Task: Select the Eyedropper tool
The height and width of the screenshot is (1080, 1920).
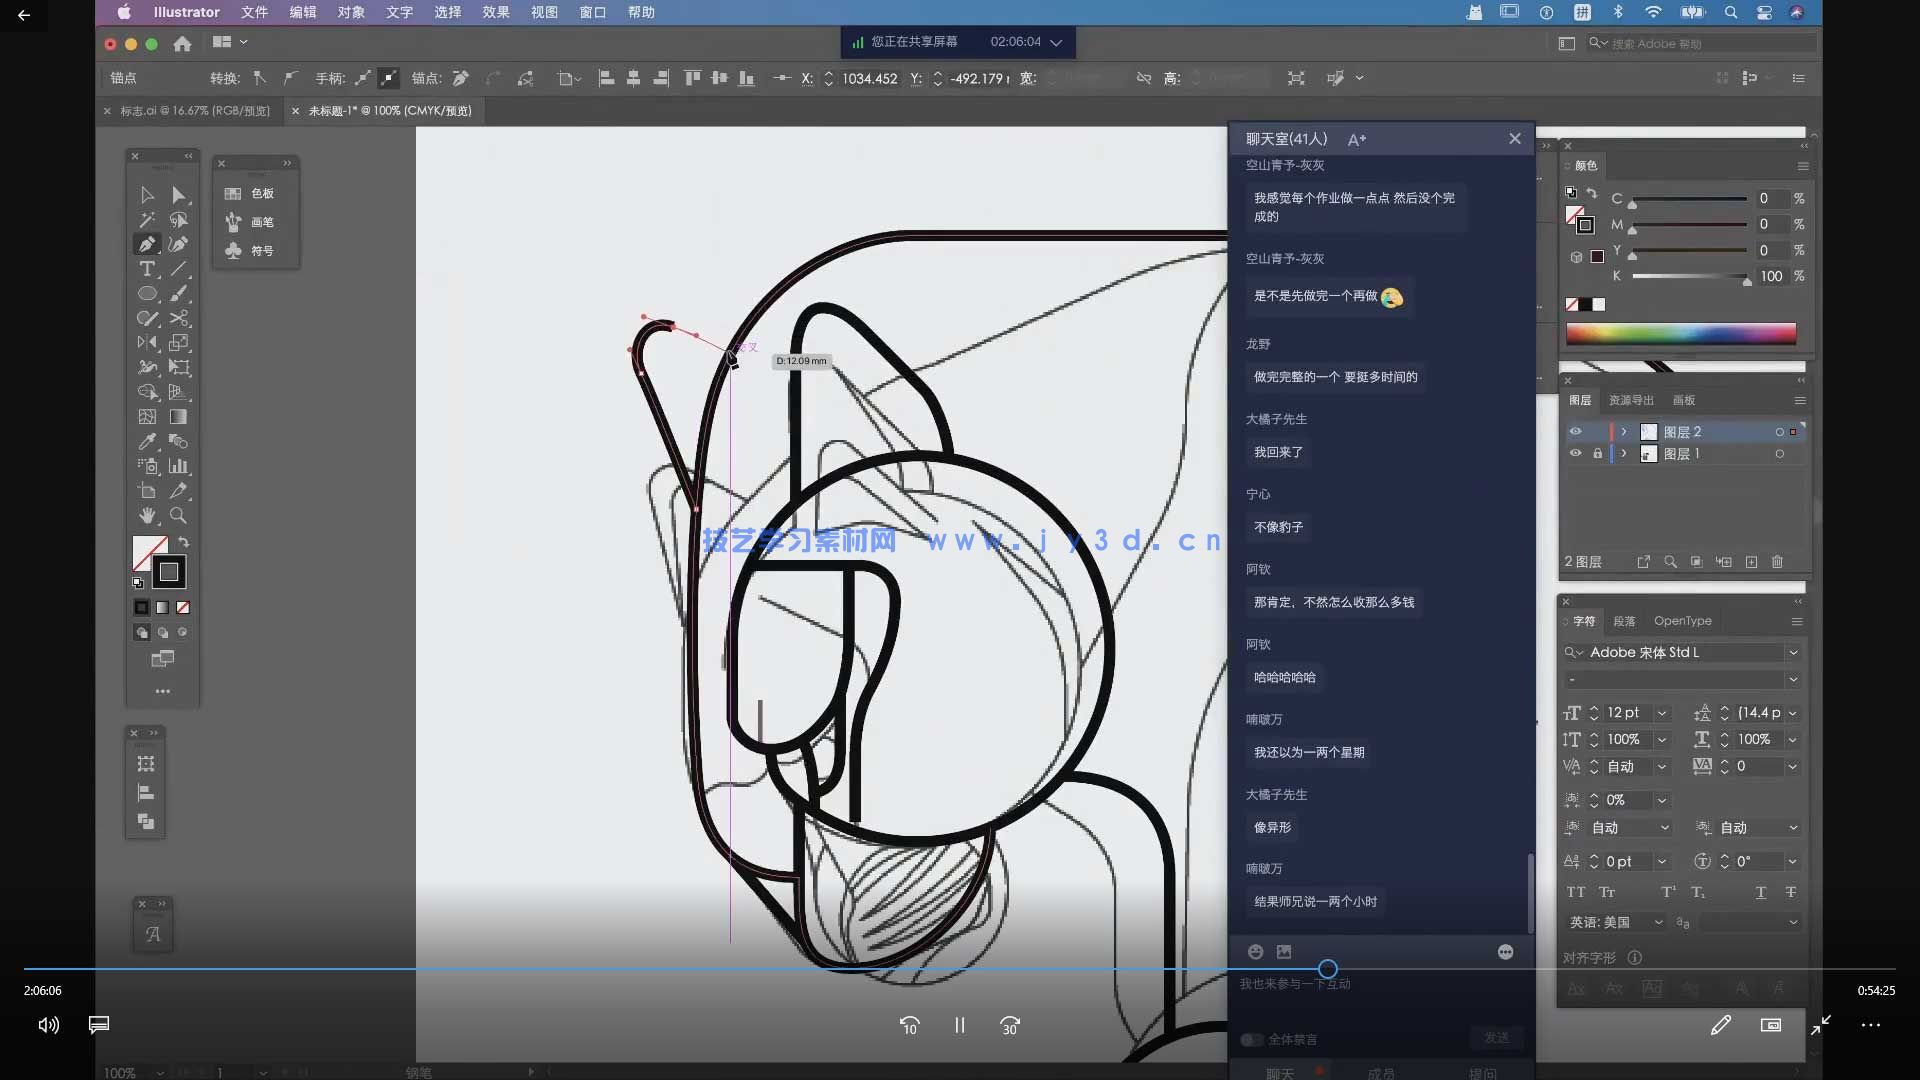Action: 147,441
